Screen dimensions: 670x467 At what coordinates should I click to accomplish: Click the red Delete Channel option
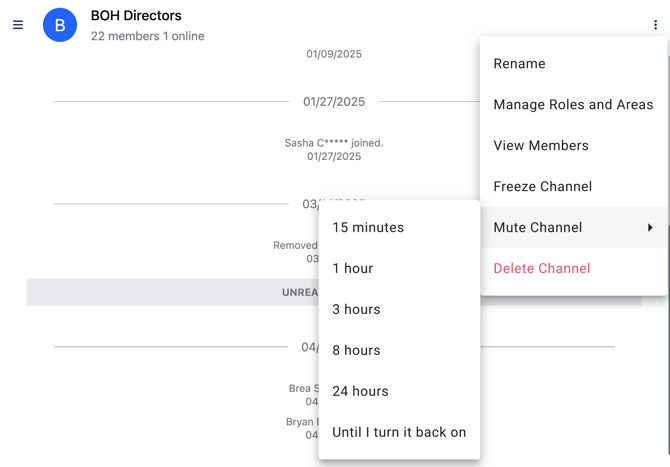[x=541, y=269]
